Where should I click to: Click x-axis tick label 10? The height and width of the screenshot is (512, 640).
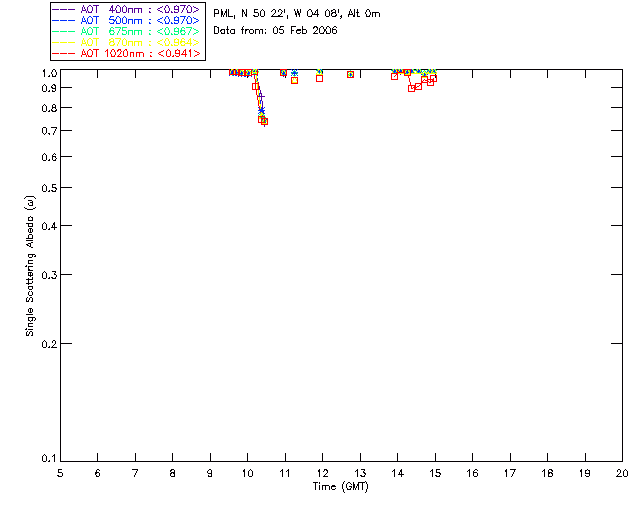tap(248, 473)
